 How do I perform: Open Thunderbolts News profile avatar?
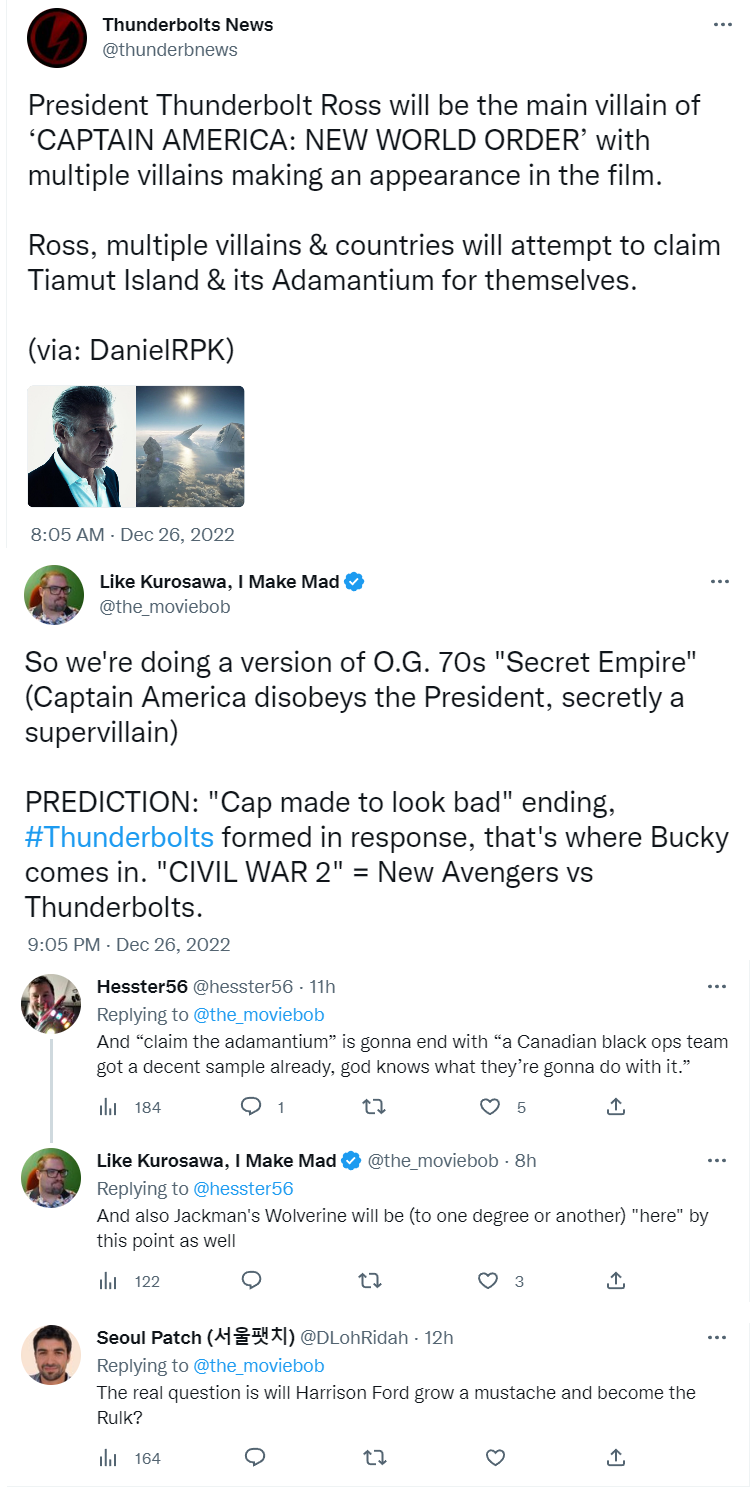[57, 38]
